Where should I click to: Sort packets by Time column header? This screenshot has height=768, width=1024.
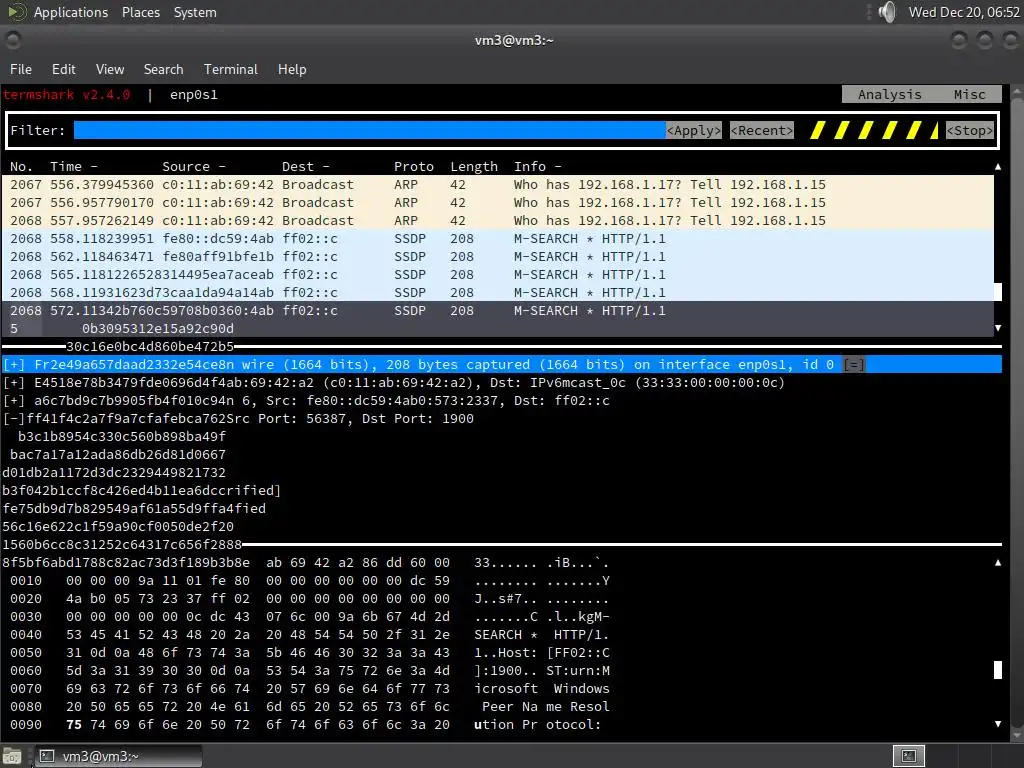pos(74,167)
